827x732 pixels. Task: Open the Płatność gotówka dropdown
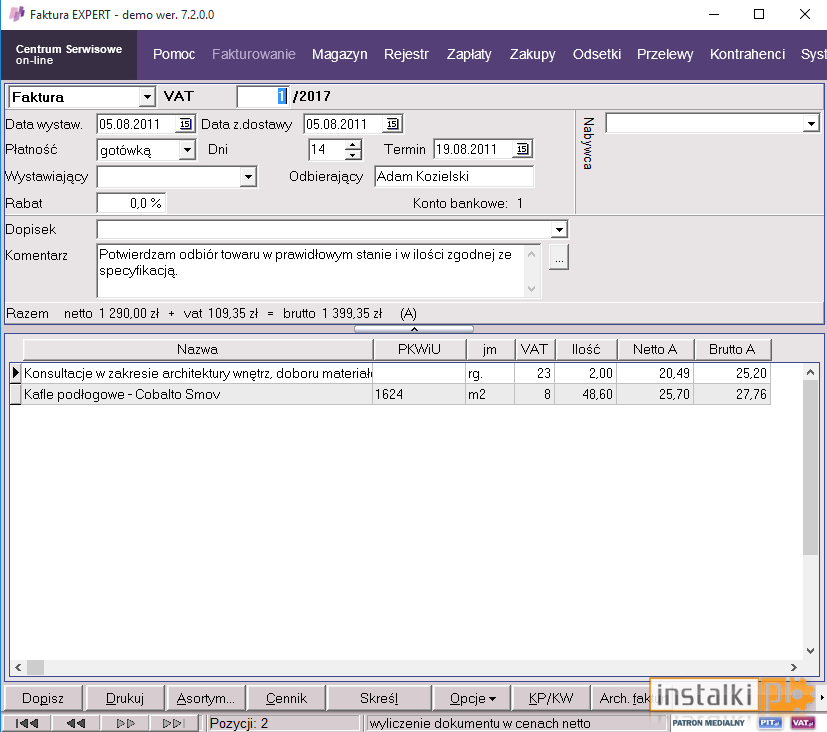[187, 150]
